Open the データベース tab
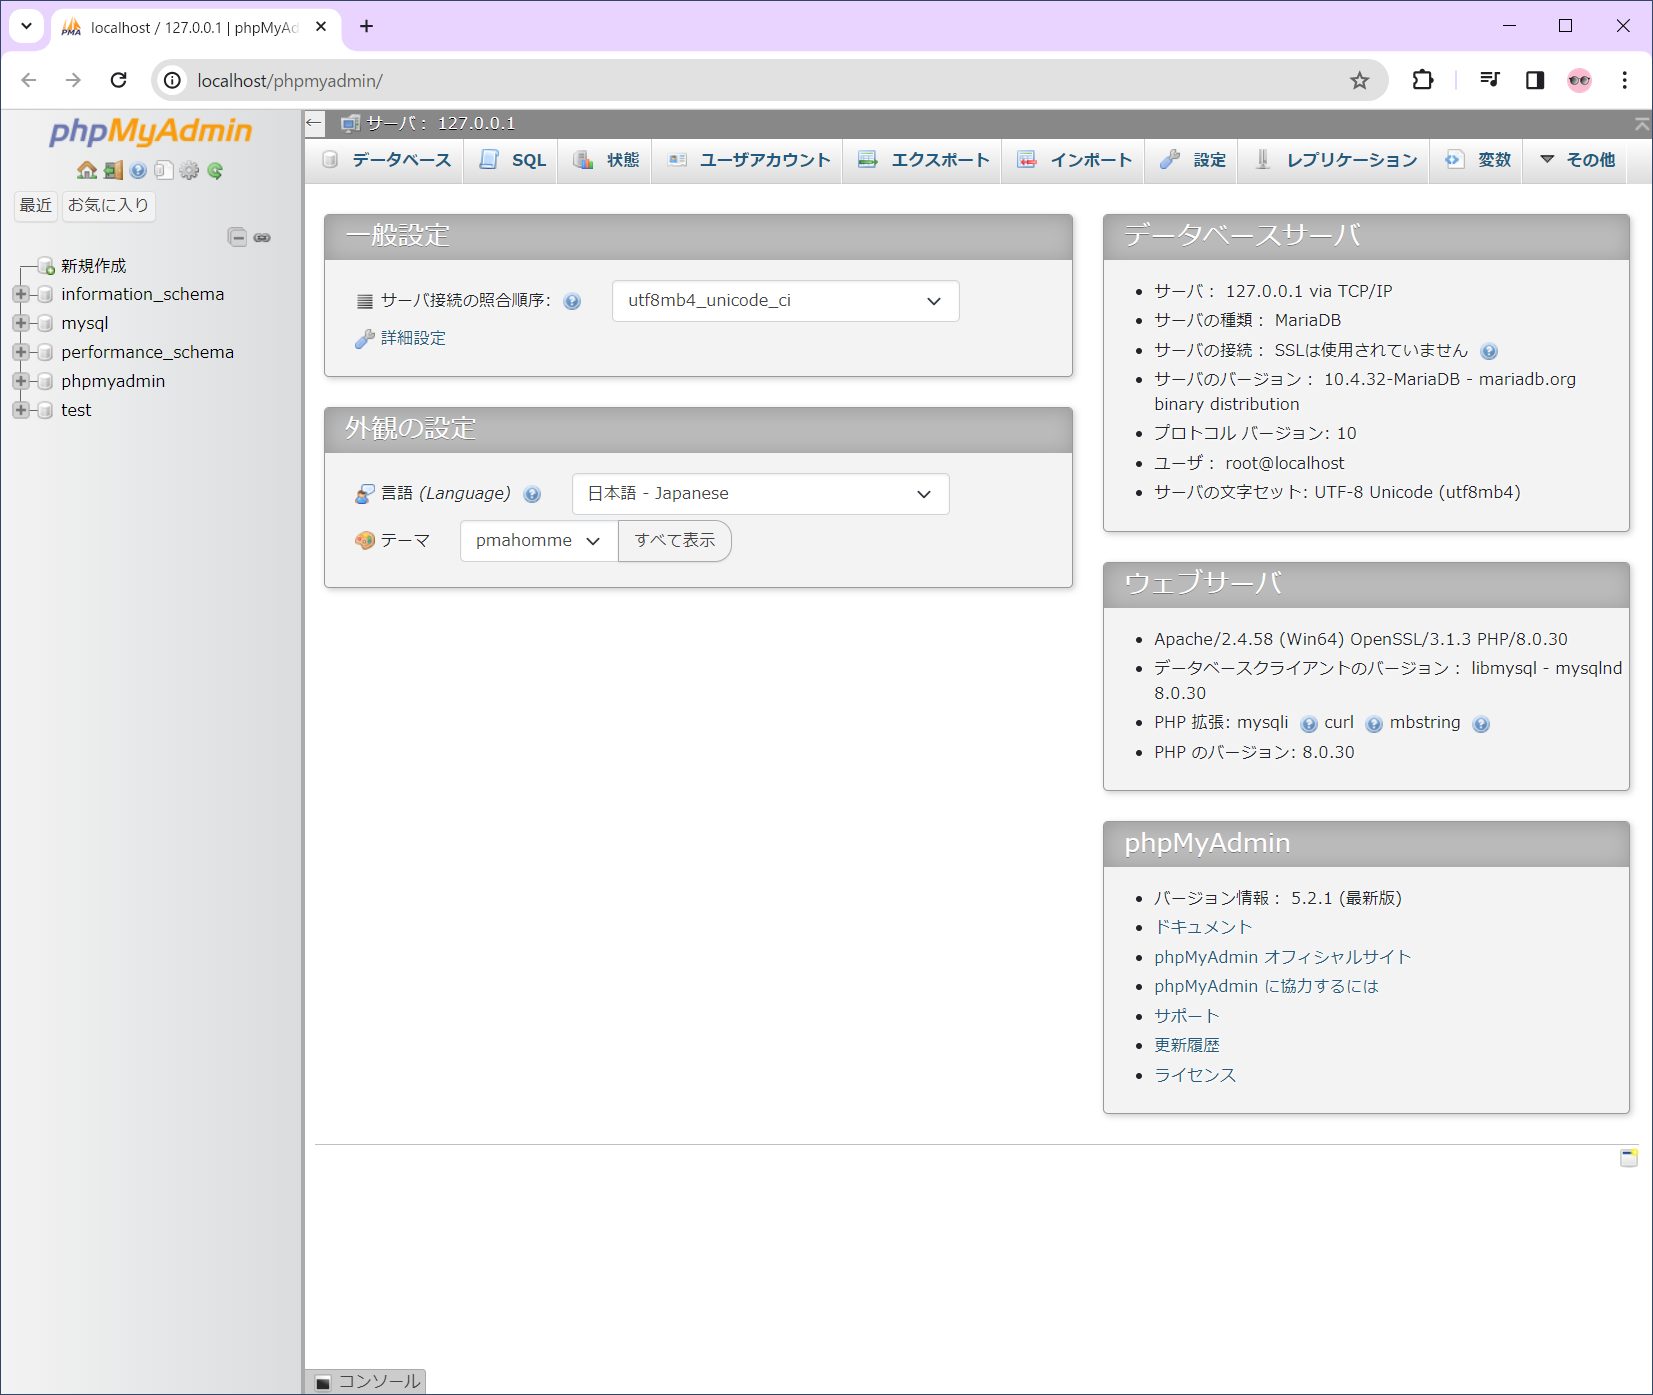The image size is (1653, 1395). 386,160
